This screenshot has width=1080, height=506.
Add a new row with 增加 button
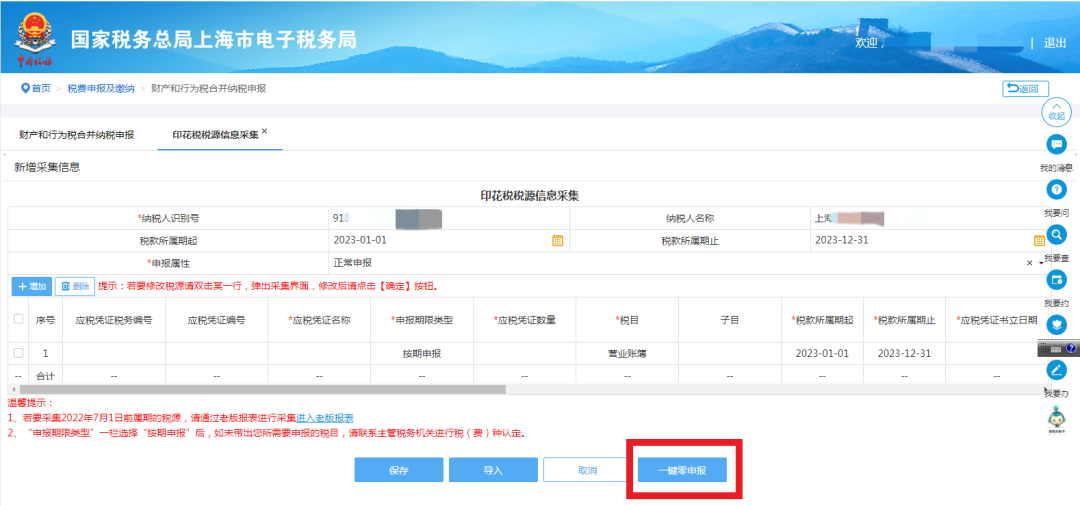[x=32, y=286]
